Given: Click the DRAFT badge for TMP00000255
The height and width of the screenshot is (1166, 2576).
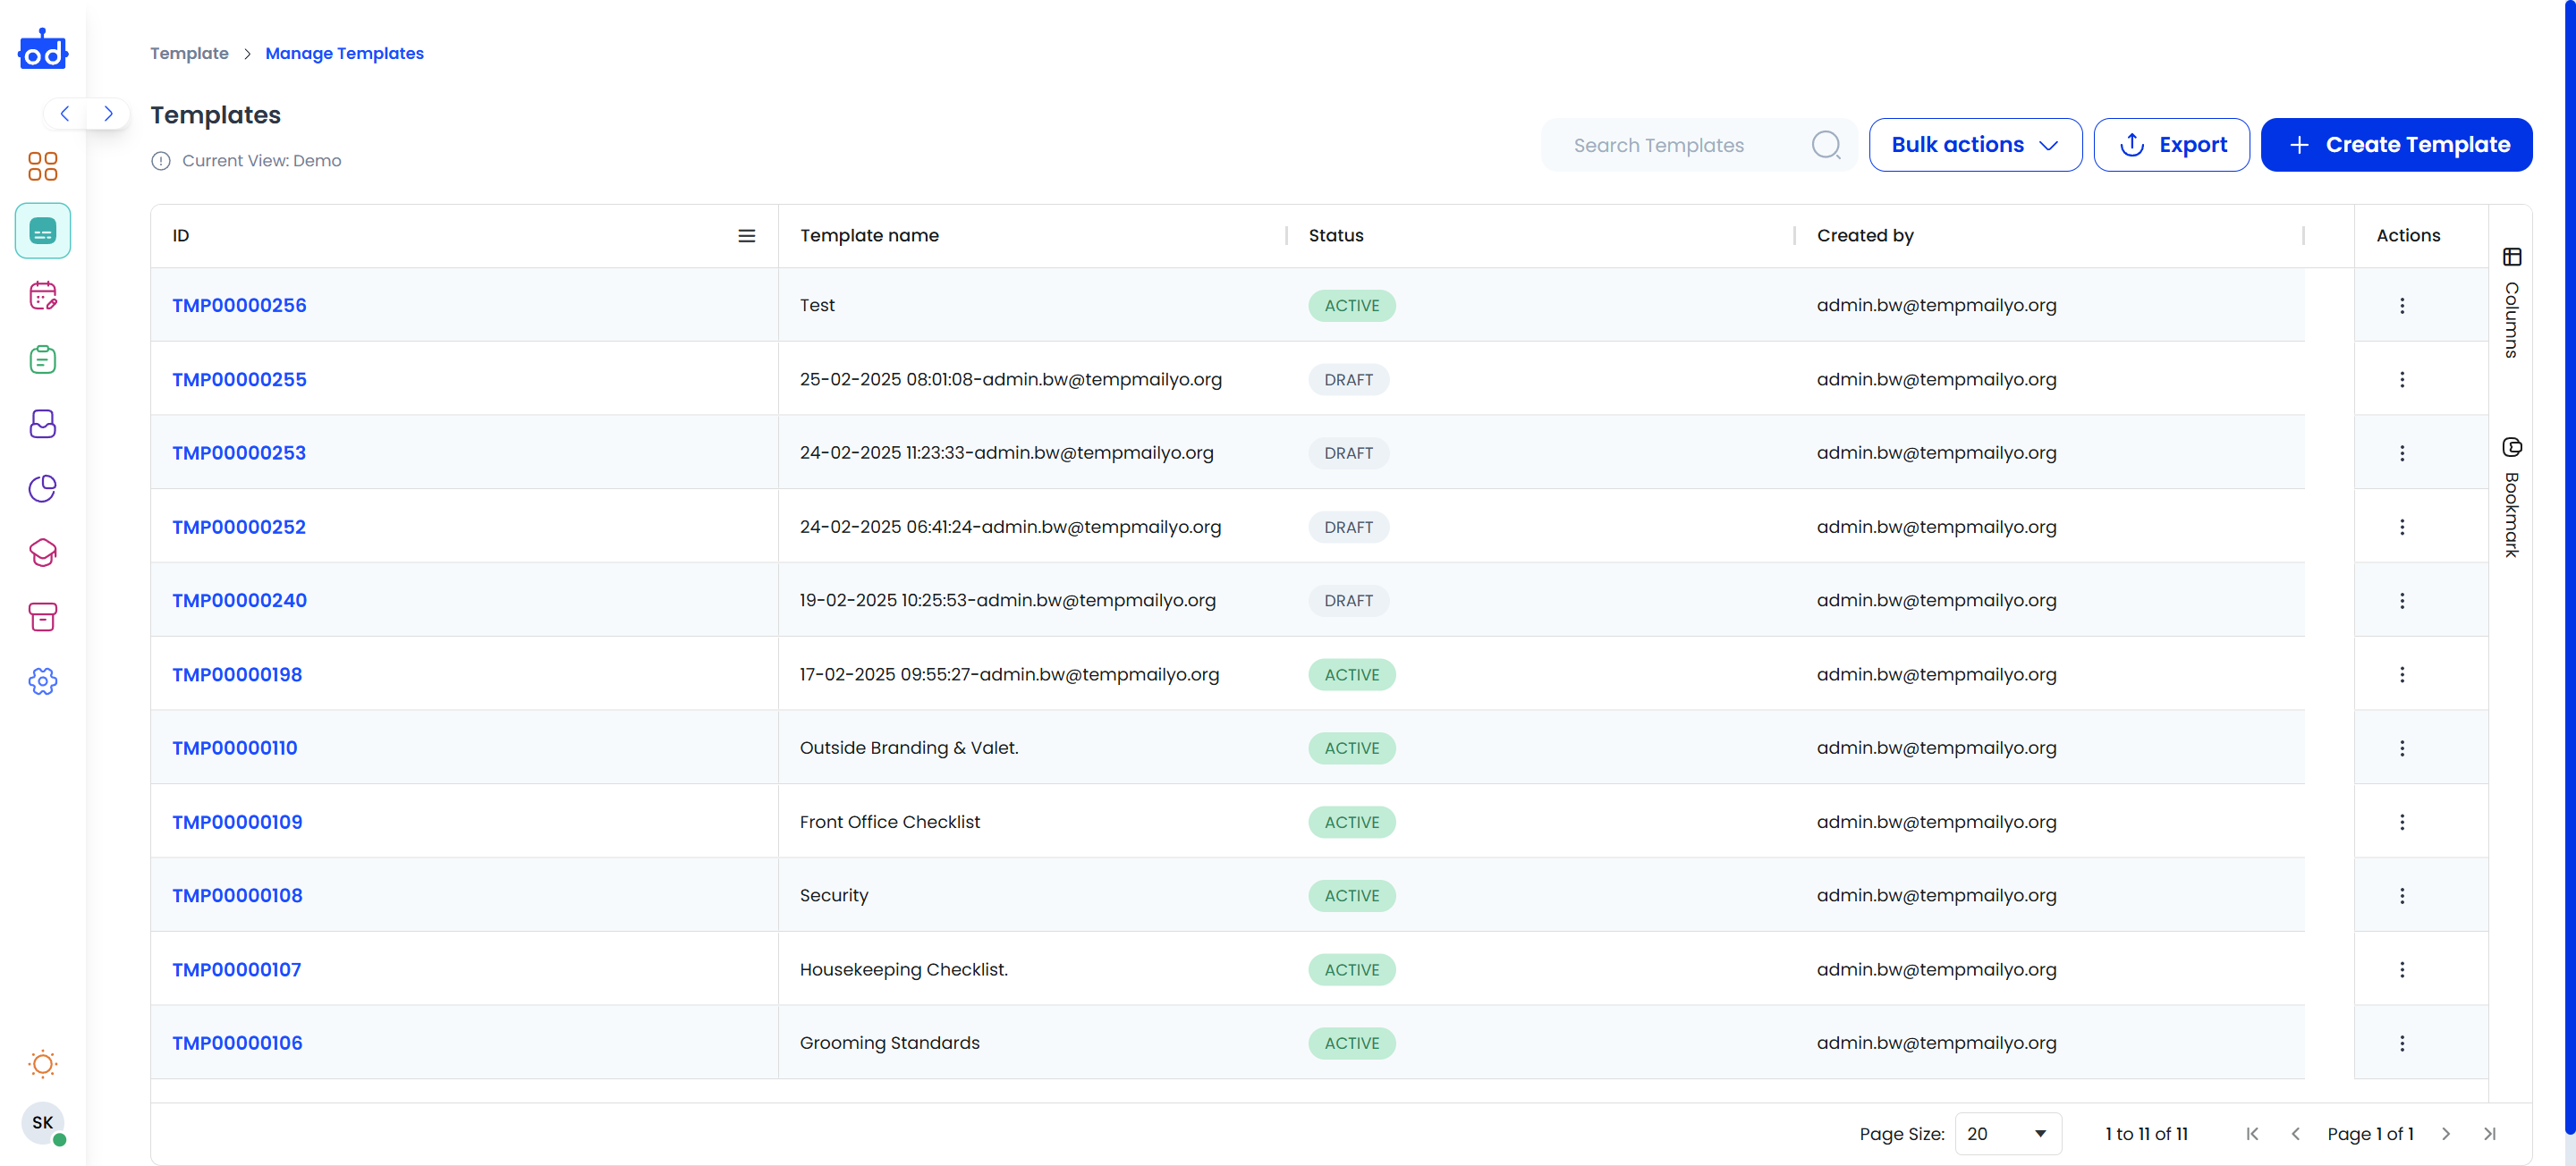Looking at the screenshot, I should 1349,380.
